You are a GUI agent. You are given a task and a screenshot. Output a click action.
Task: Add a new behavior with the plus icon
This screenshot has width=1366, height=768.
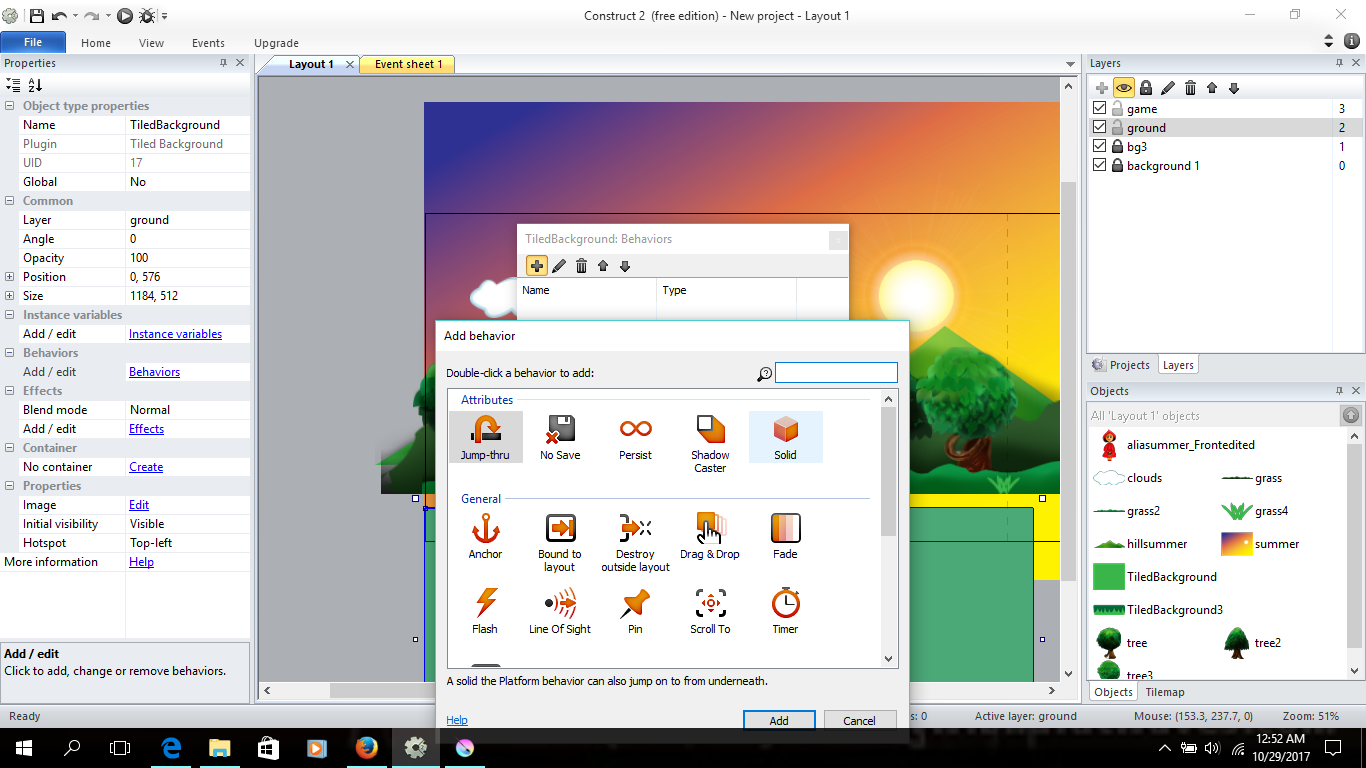[x=537, y=266]
